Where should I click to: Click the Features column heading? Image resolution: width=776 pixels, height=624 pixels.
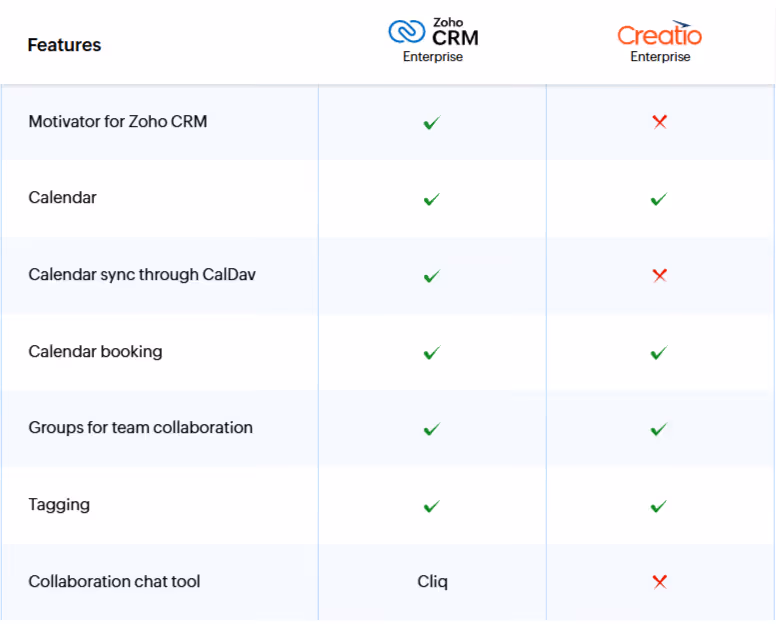(x=64, y=45)
